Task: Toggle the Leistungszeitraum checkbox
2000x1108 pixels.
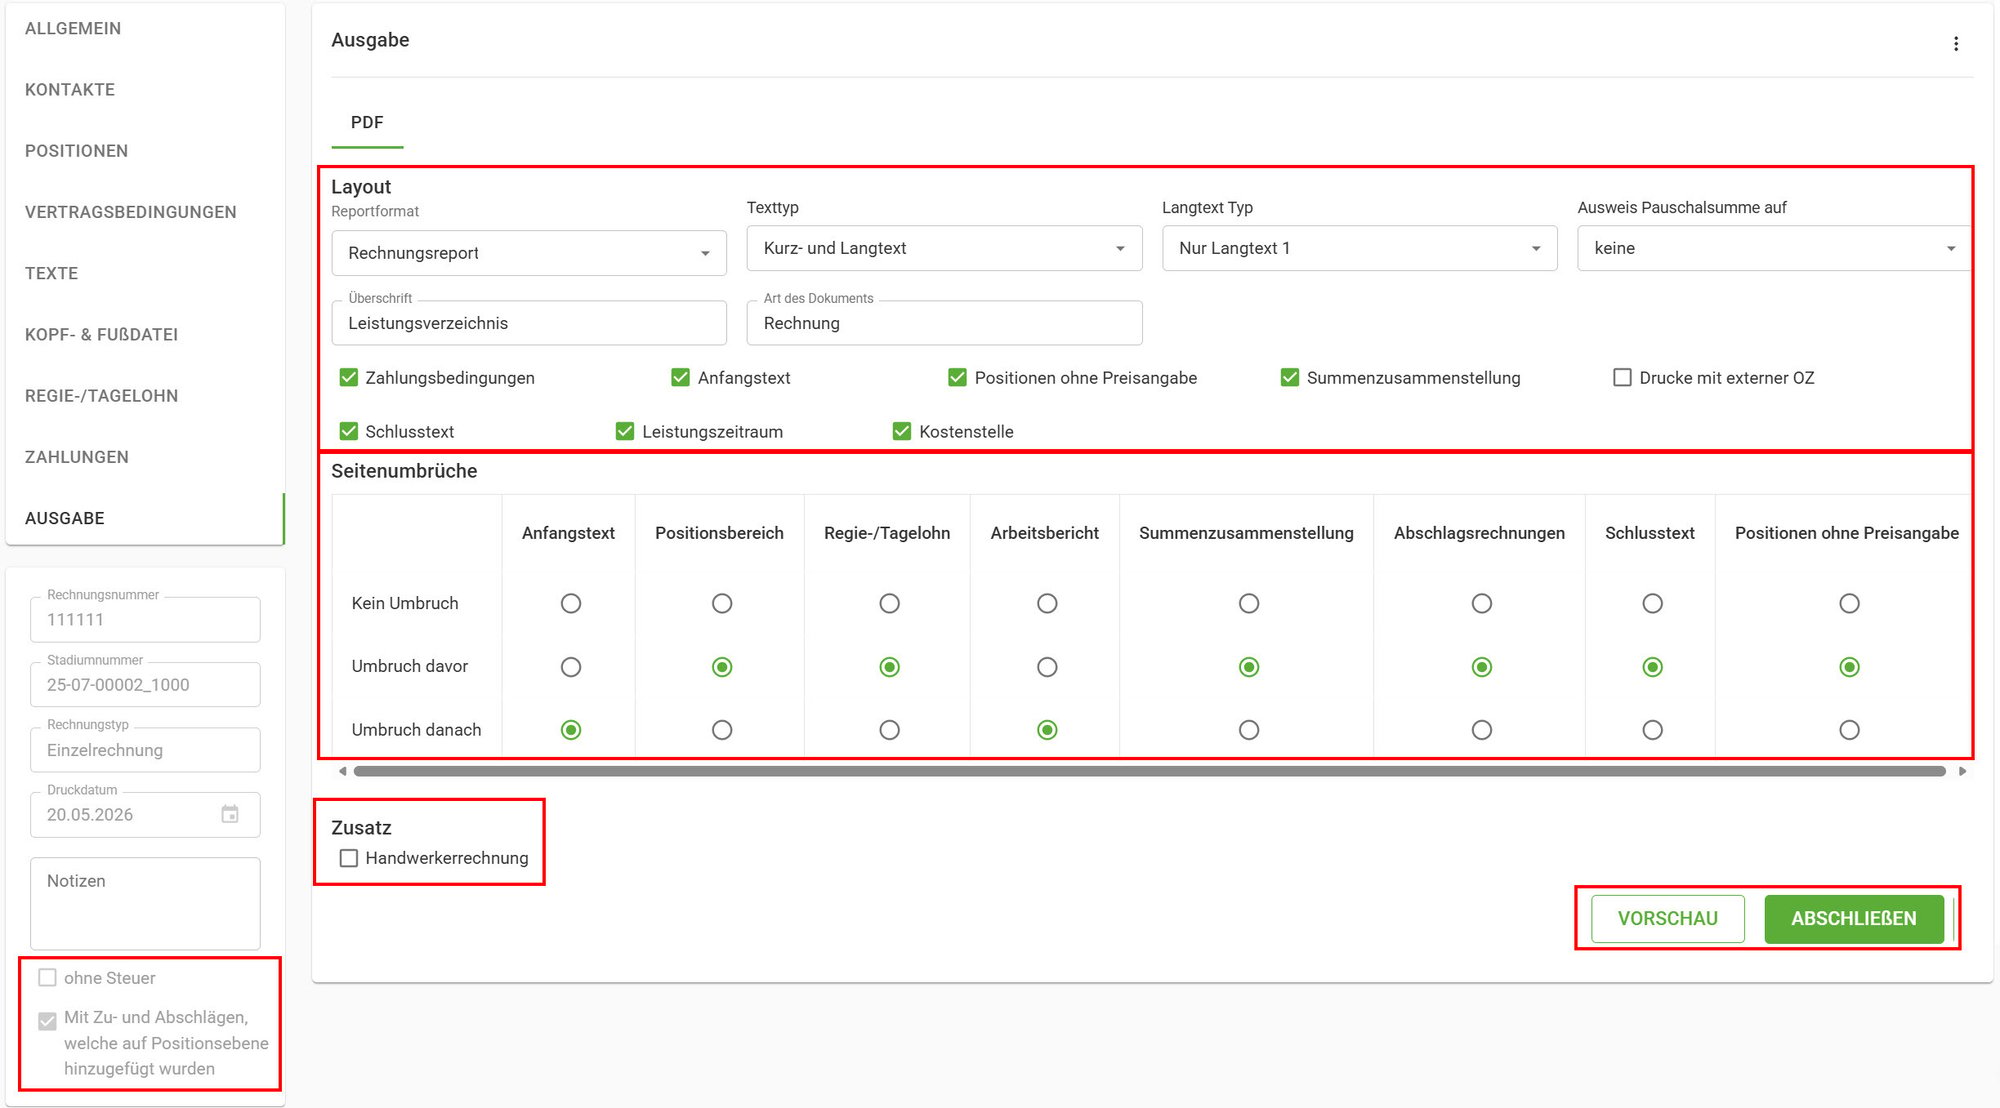Action: 625,431
